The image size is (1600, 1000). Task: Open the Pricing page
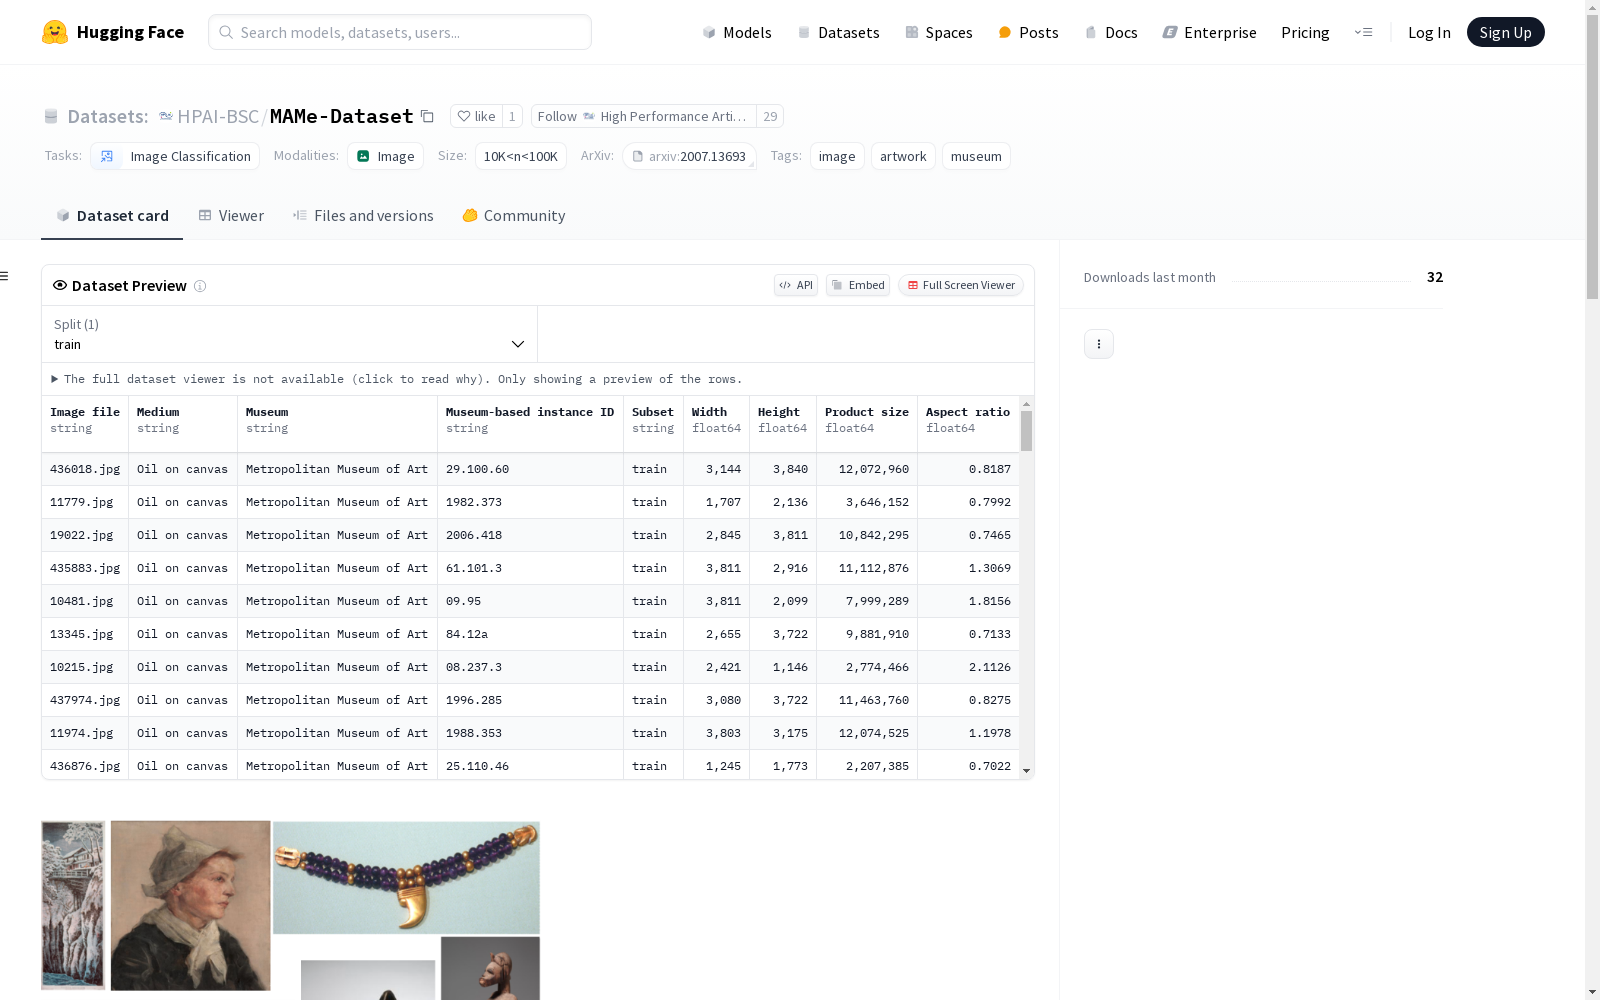tap(1305, 32)
